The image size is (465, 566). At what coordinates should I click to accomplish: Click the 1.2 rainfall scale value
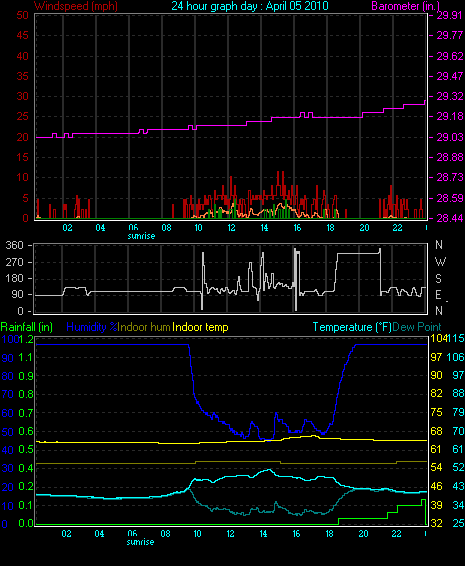pyautogui.click(x=26, y=339)
